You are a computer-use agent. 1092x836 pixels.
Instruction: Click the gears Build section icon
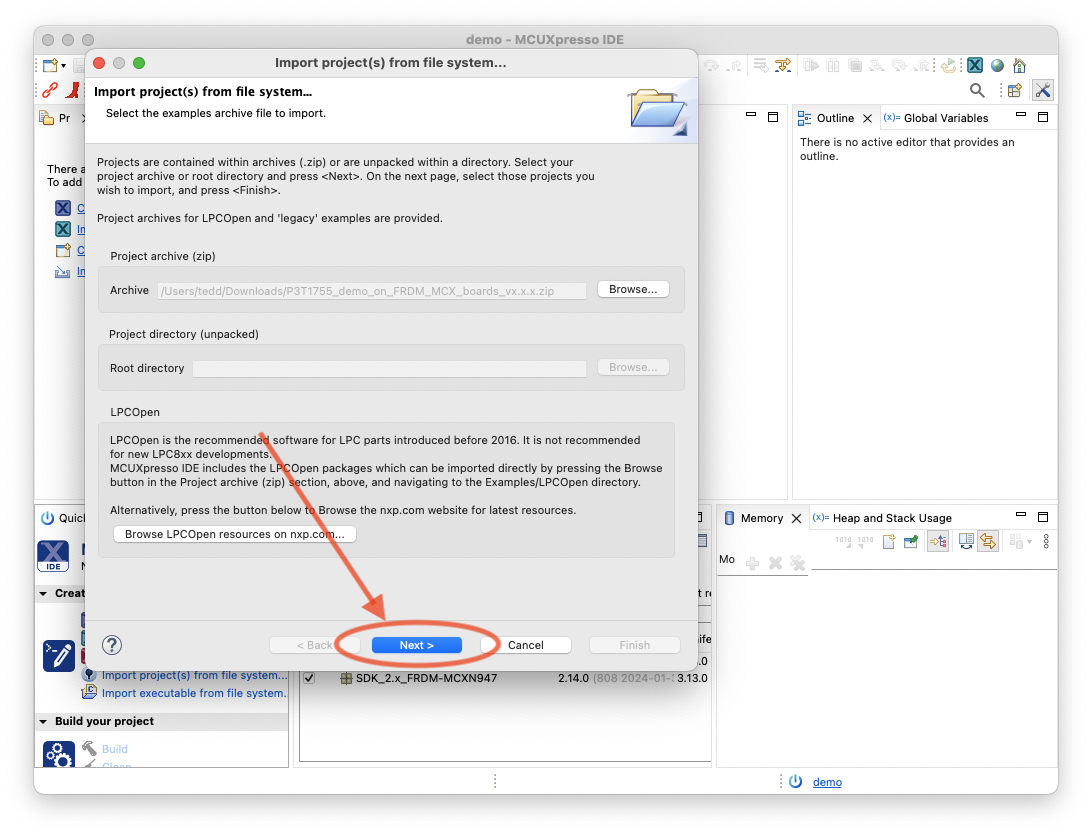click(x=58, y=754)
